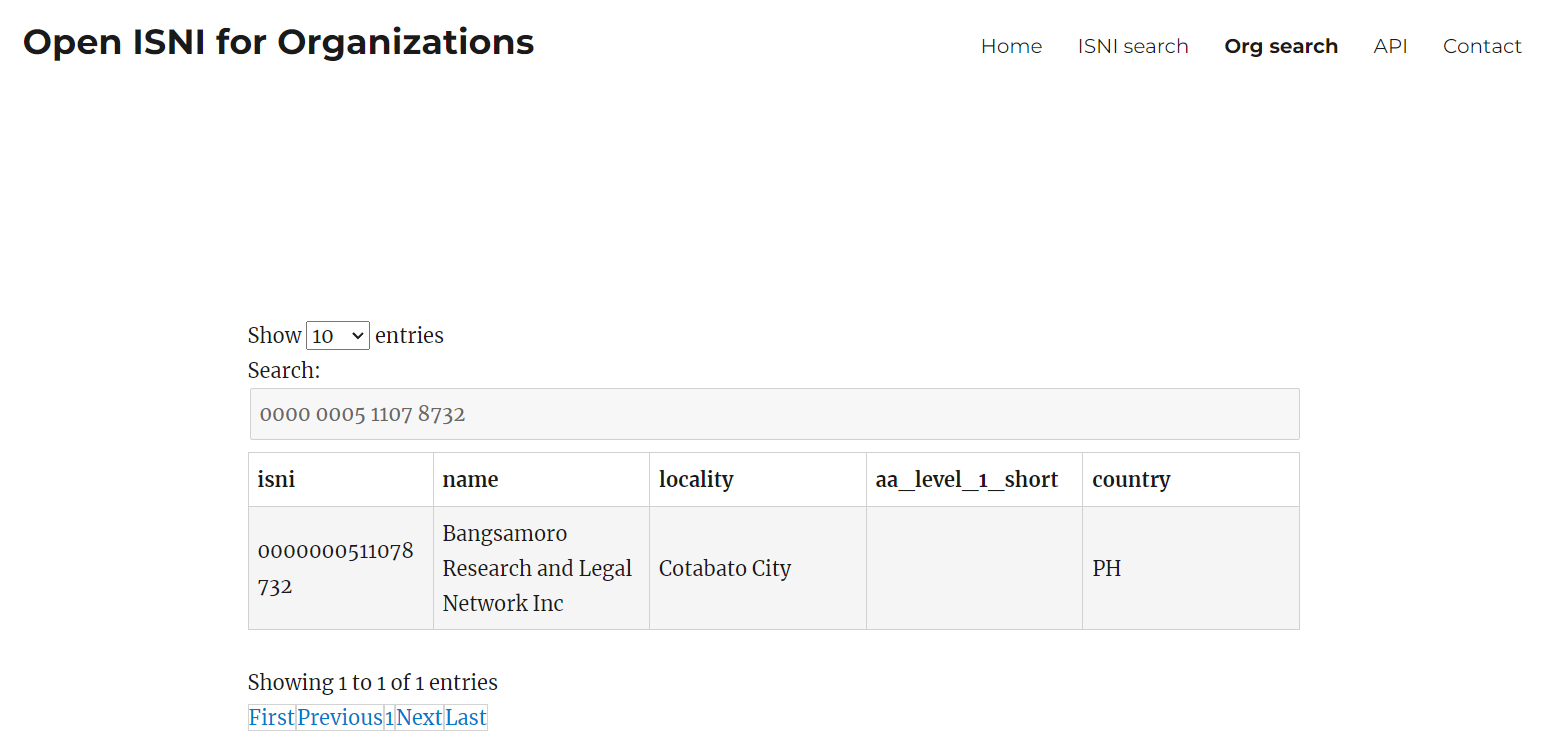
Task: Sort table by name column header
Action: (540, 480)
